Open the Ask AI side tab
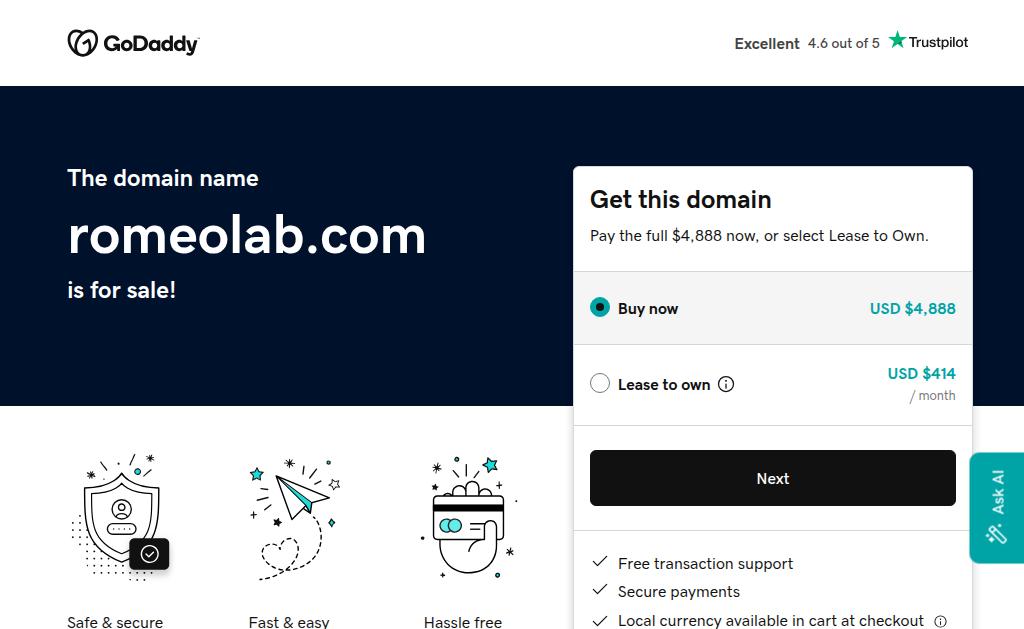This screenshot has width=1024, height=629. [997, 508]
